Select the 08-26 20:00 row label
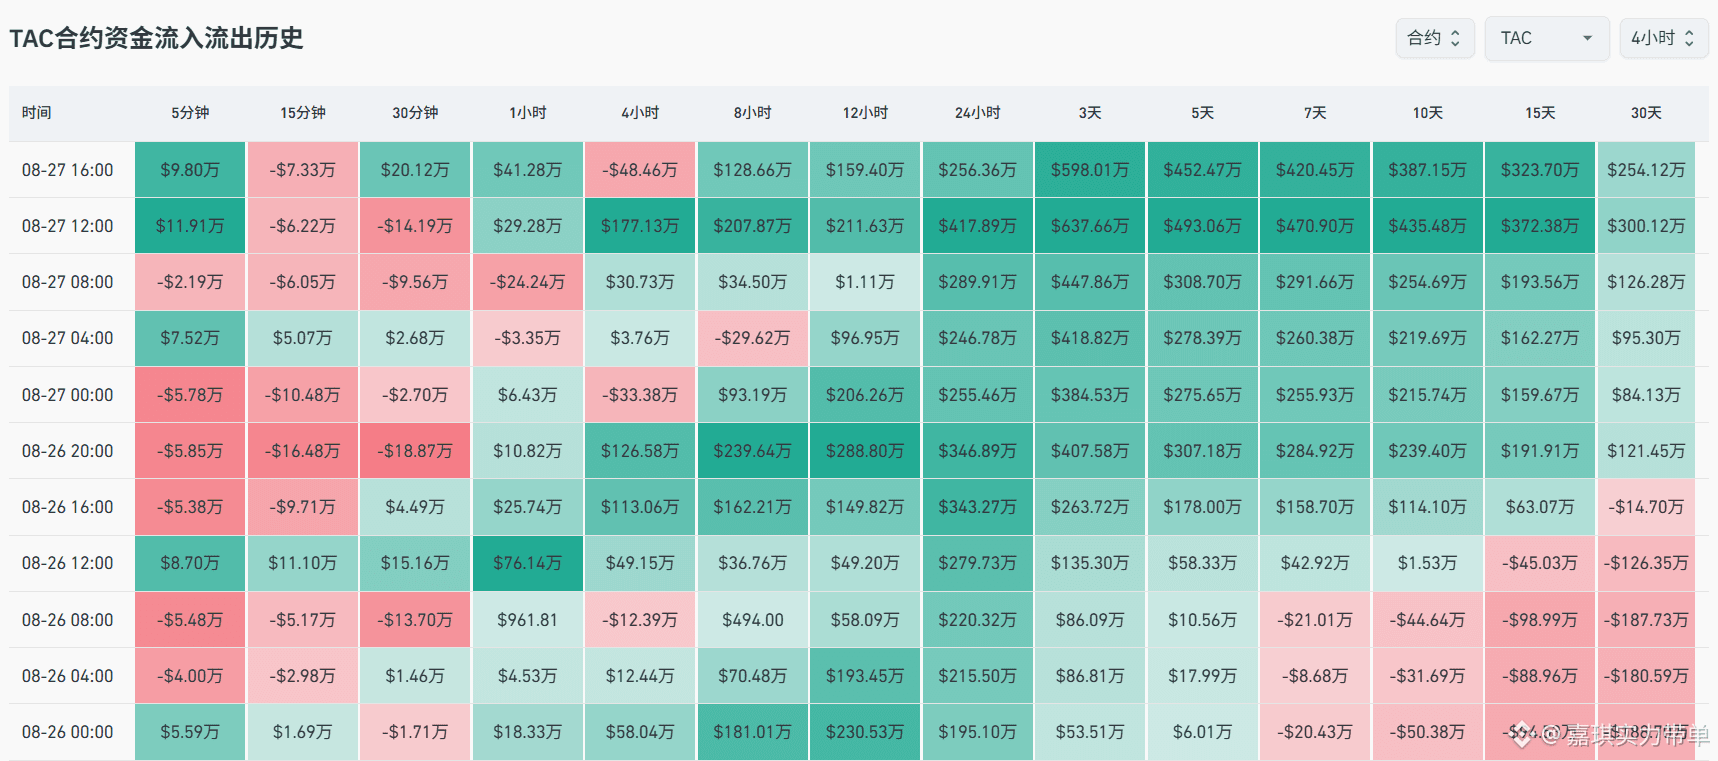 (68, 451)
